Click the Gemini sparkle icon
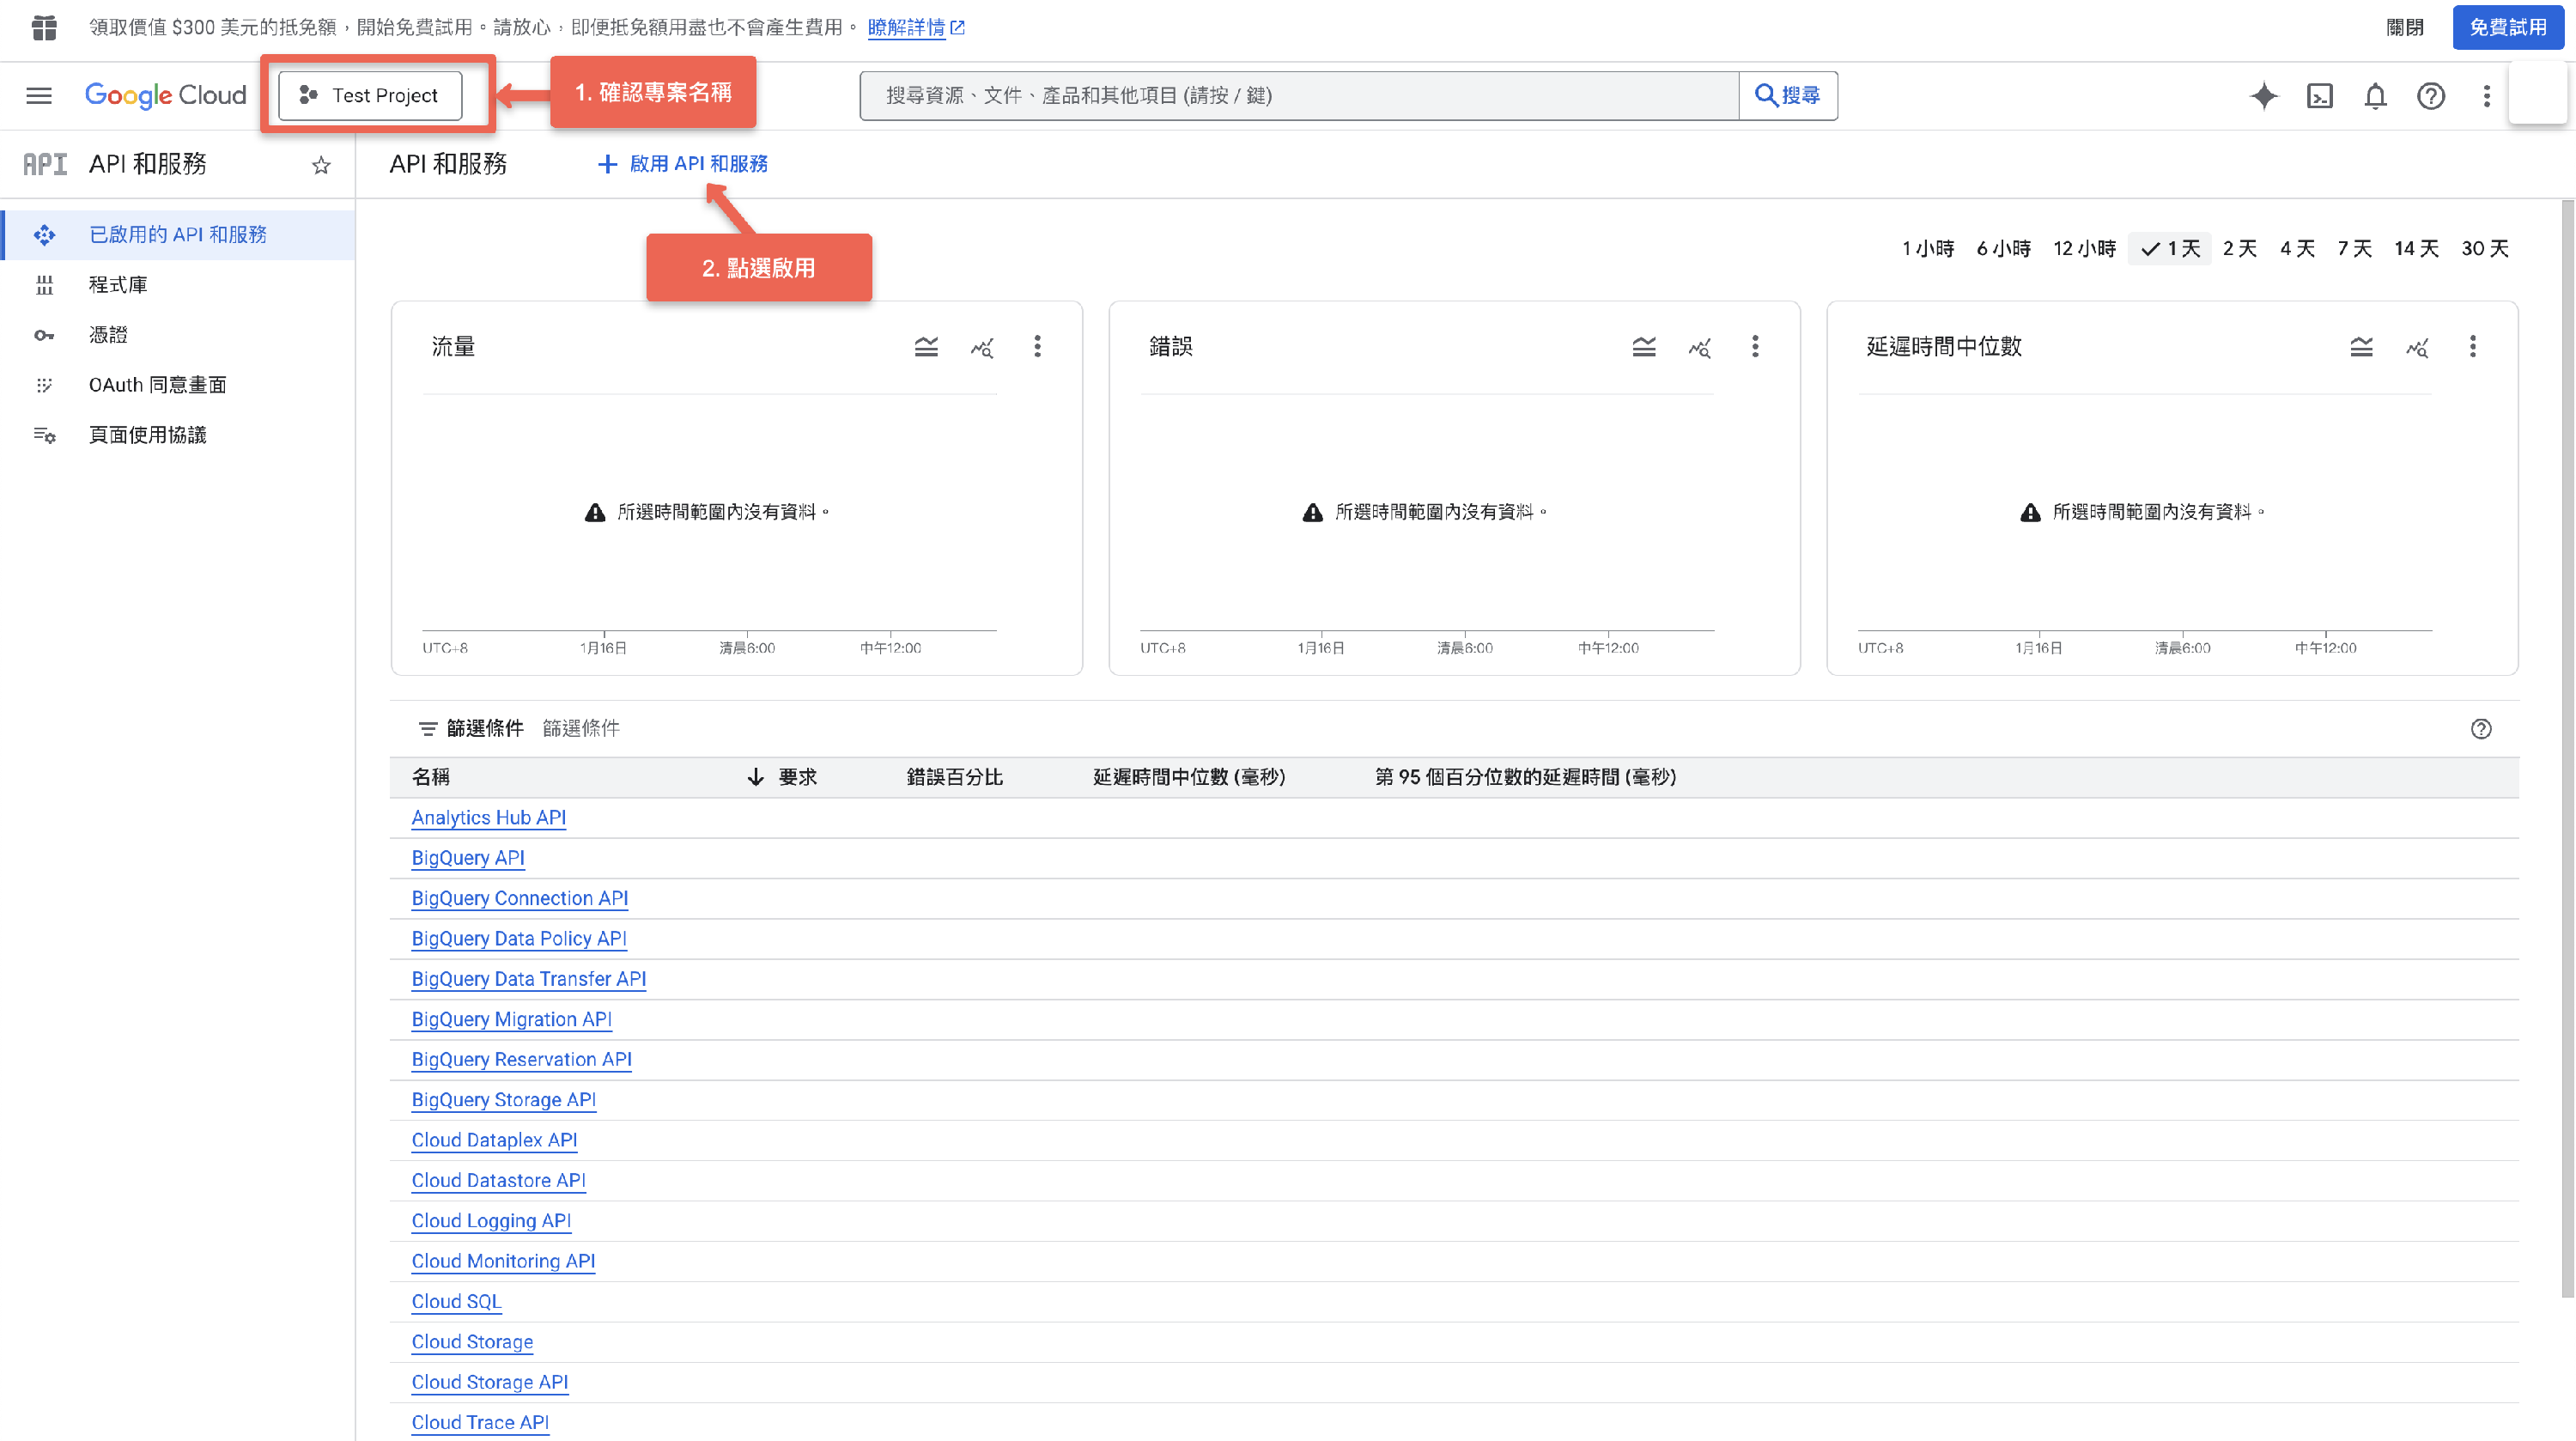 pyautogui.click(x=2263, y=96)
